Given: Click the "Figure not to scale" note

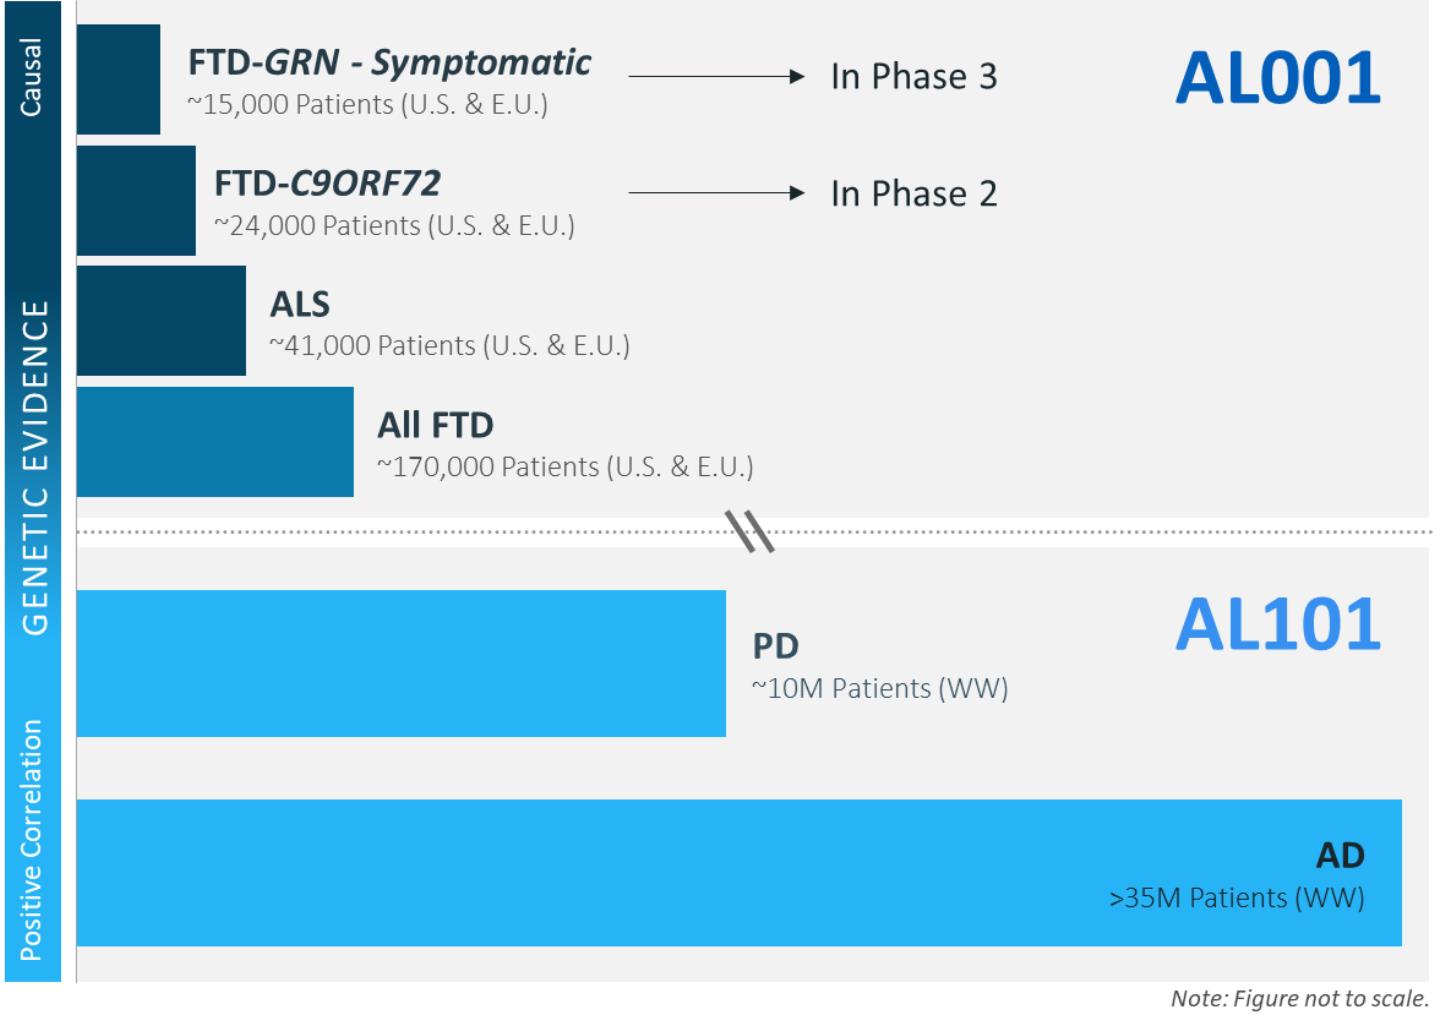Looking at the screenshot, I should pos(1299,998).
